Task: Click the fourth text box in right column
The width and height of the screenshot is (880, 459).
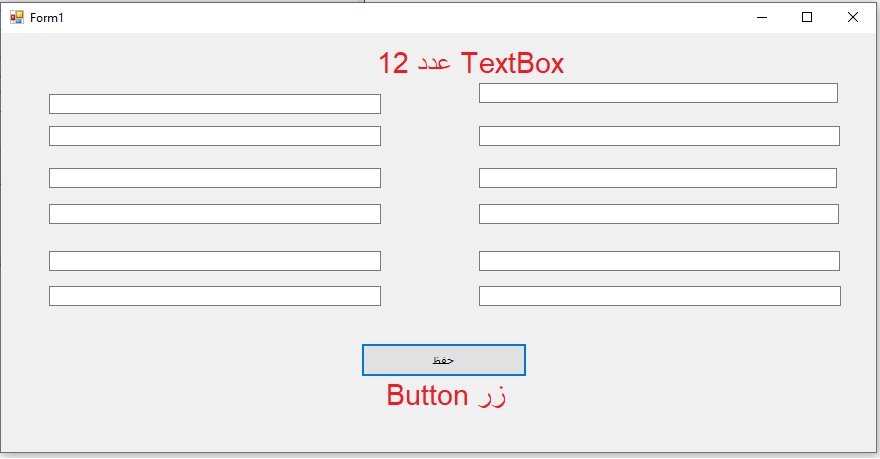Action: (658, 214)
